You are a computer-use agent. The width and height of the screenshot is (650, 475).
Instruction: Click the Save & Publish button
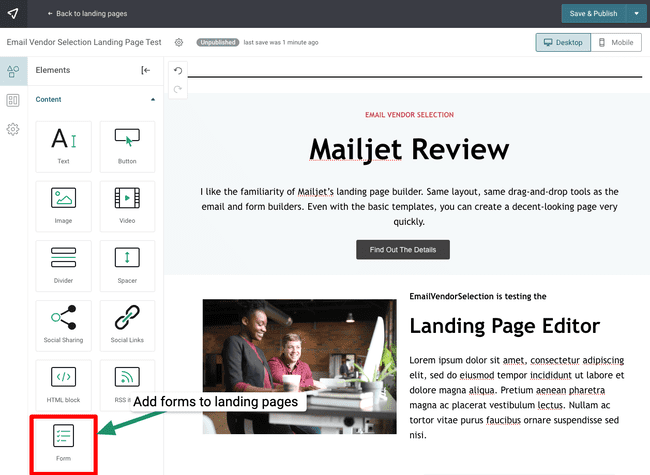tap(593, 14)
